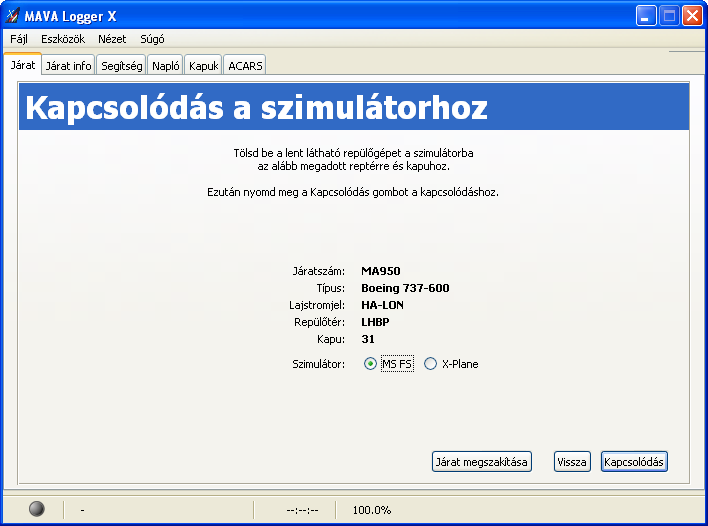Switch to the Segítség tab
Screen dimensions: 708x526
pyautogui.click(x=121, y=66)
